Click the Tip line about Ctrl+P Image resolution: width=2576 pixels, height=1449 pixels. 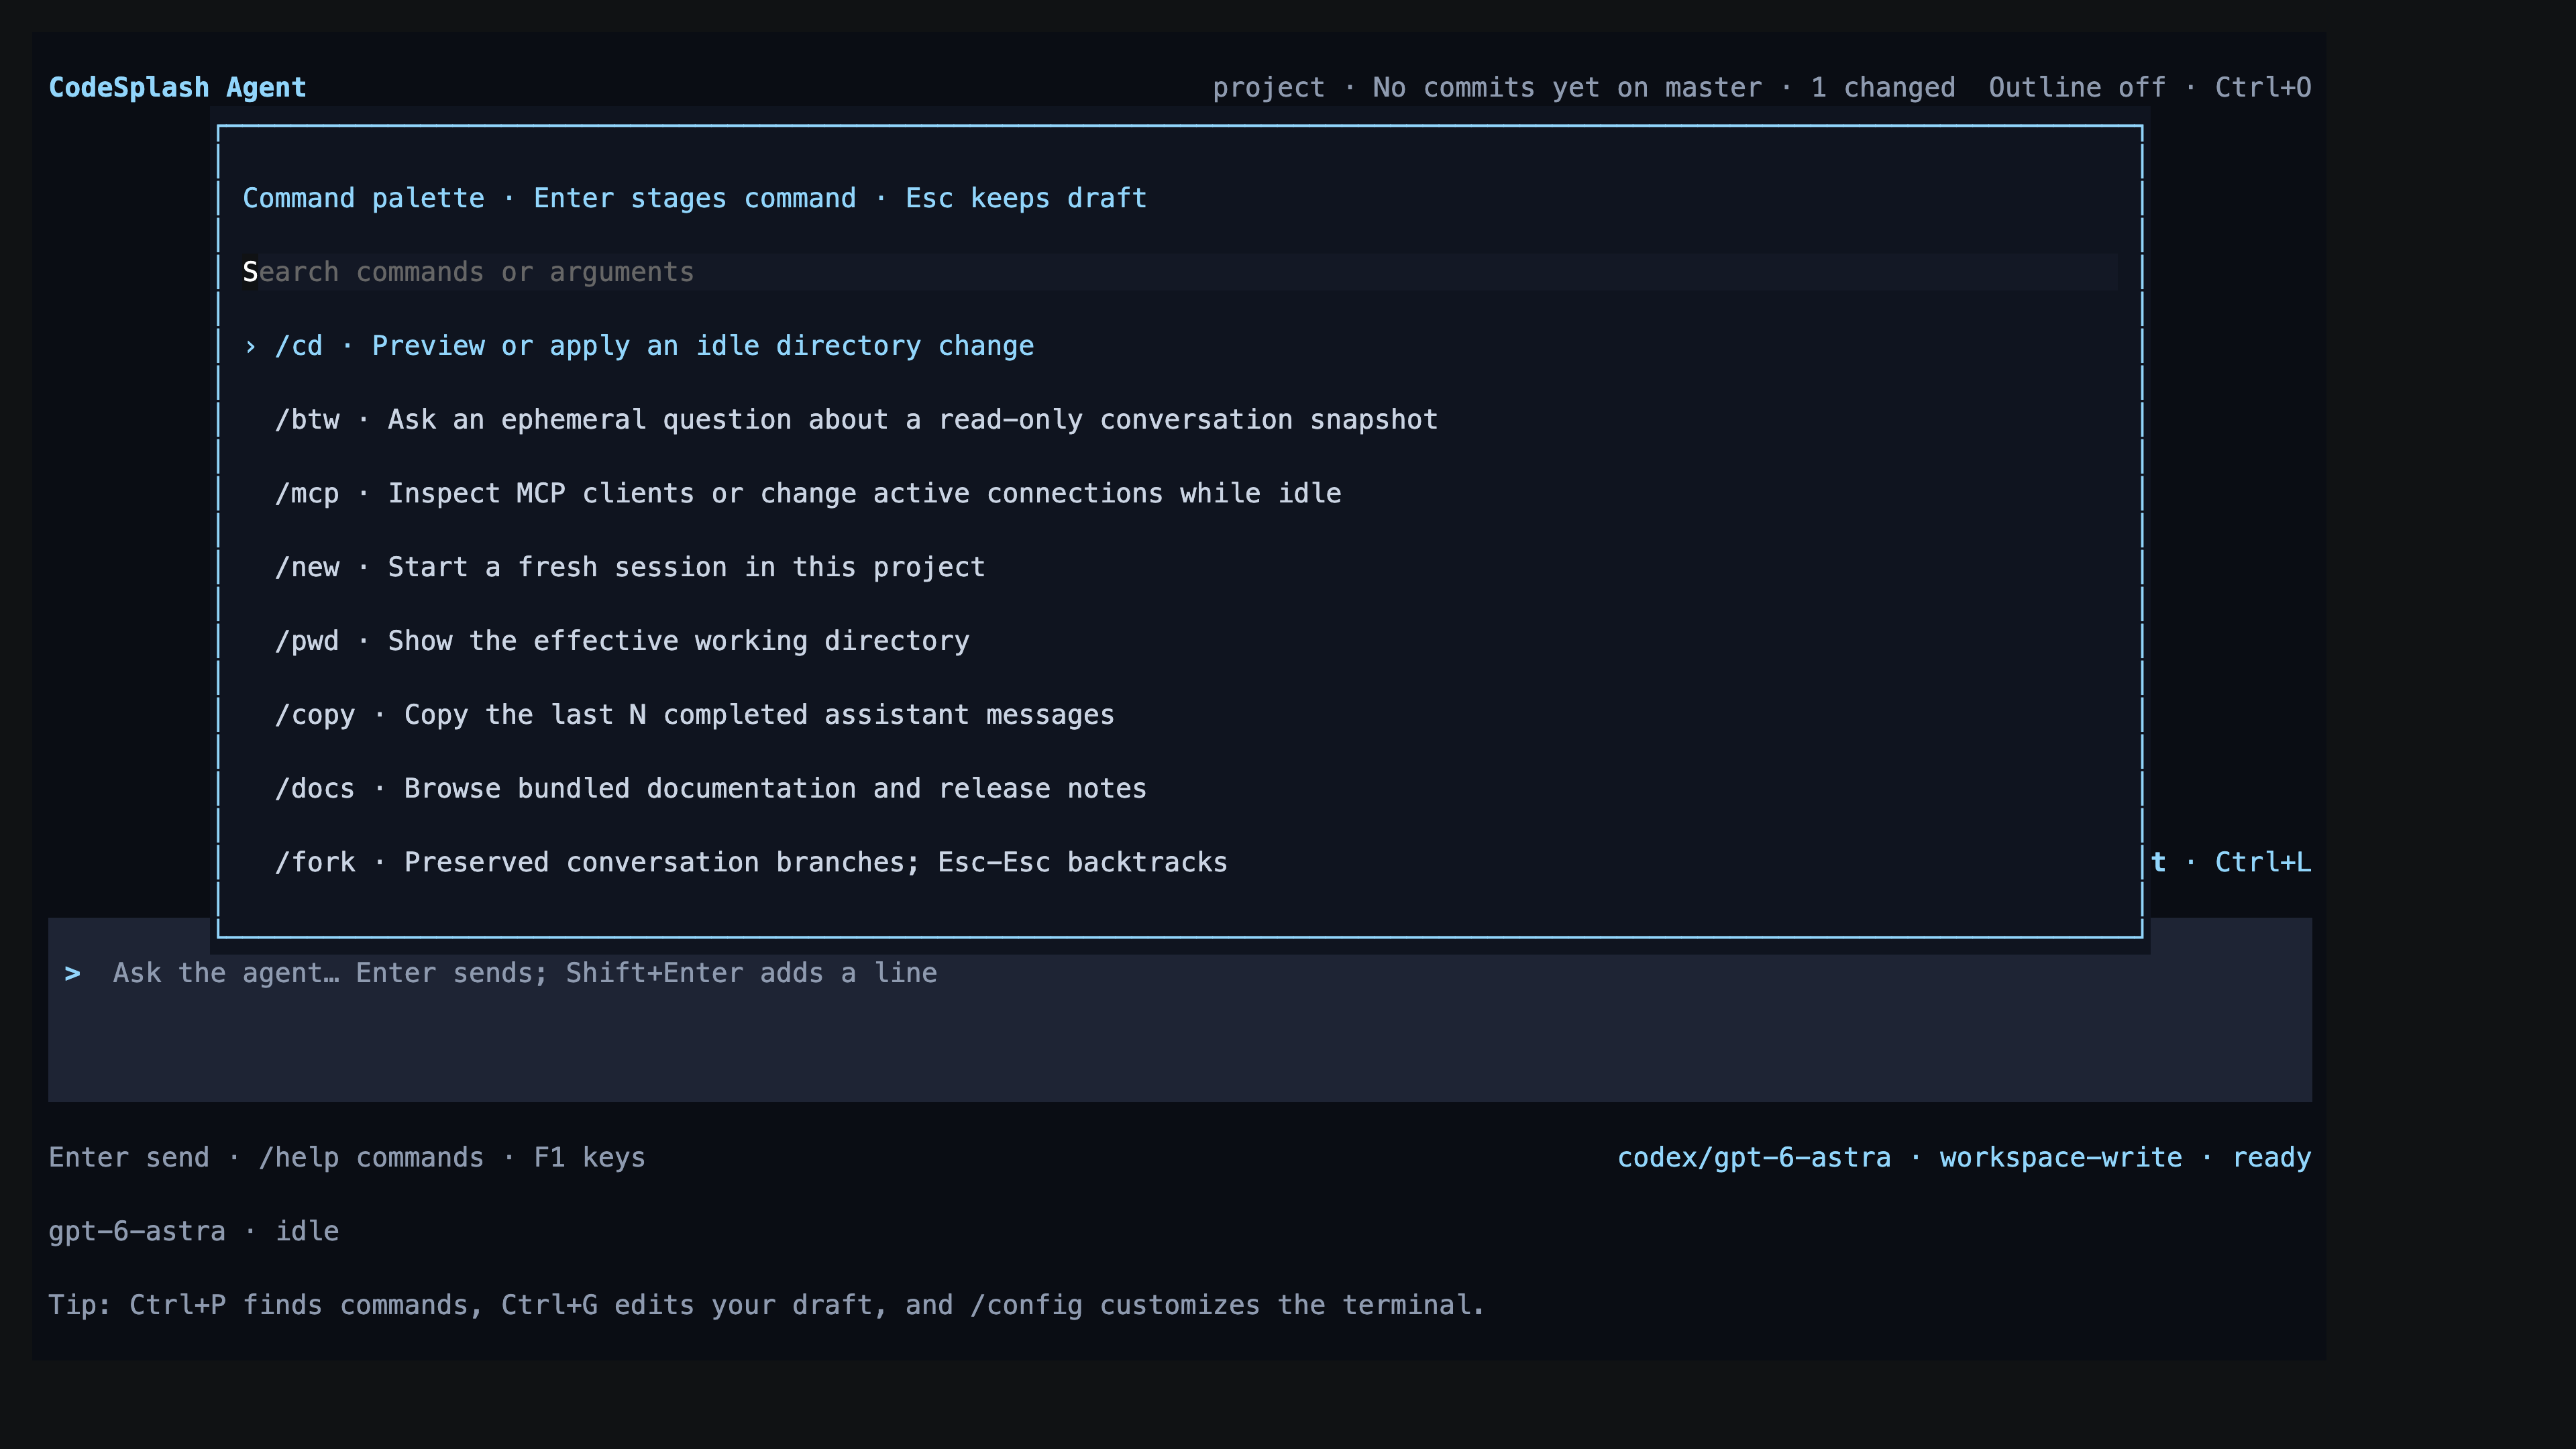click(x=766, y=1306)
